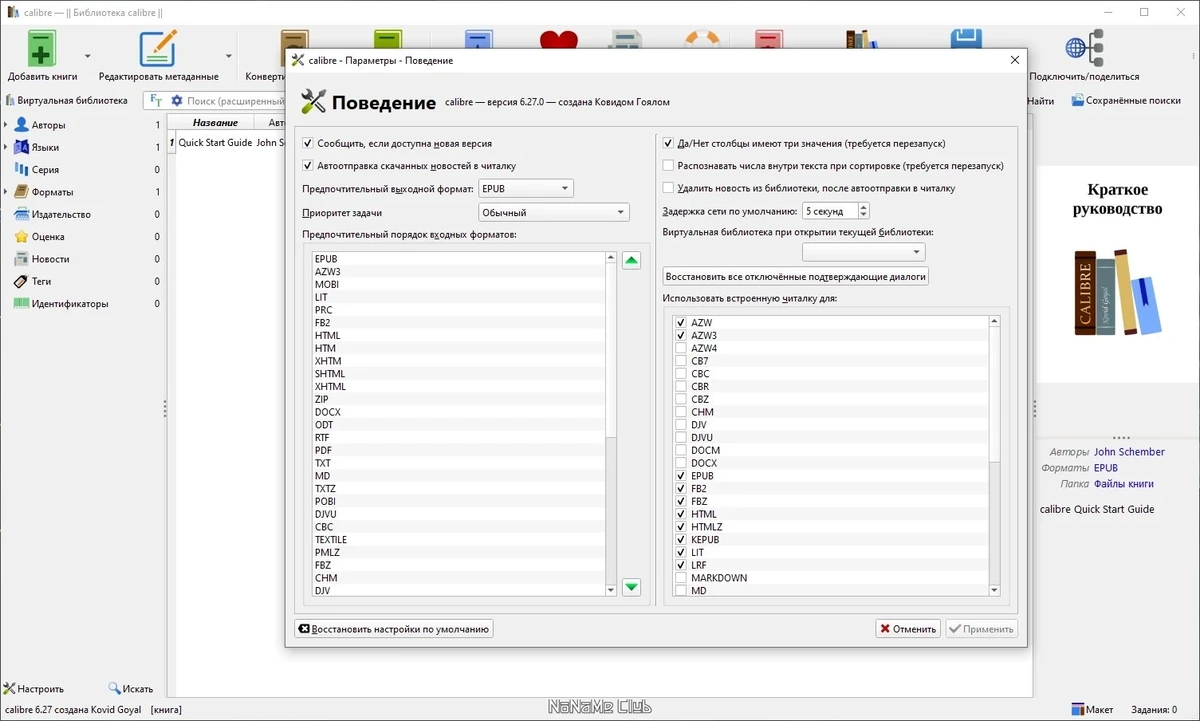Click Найти button in main window
This screenshot has width=1200, height=721.
[1040, 101]
